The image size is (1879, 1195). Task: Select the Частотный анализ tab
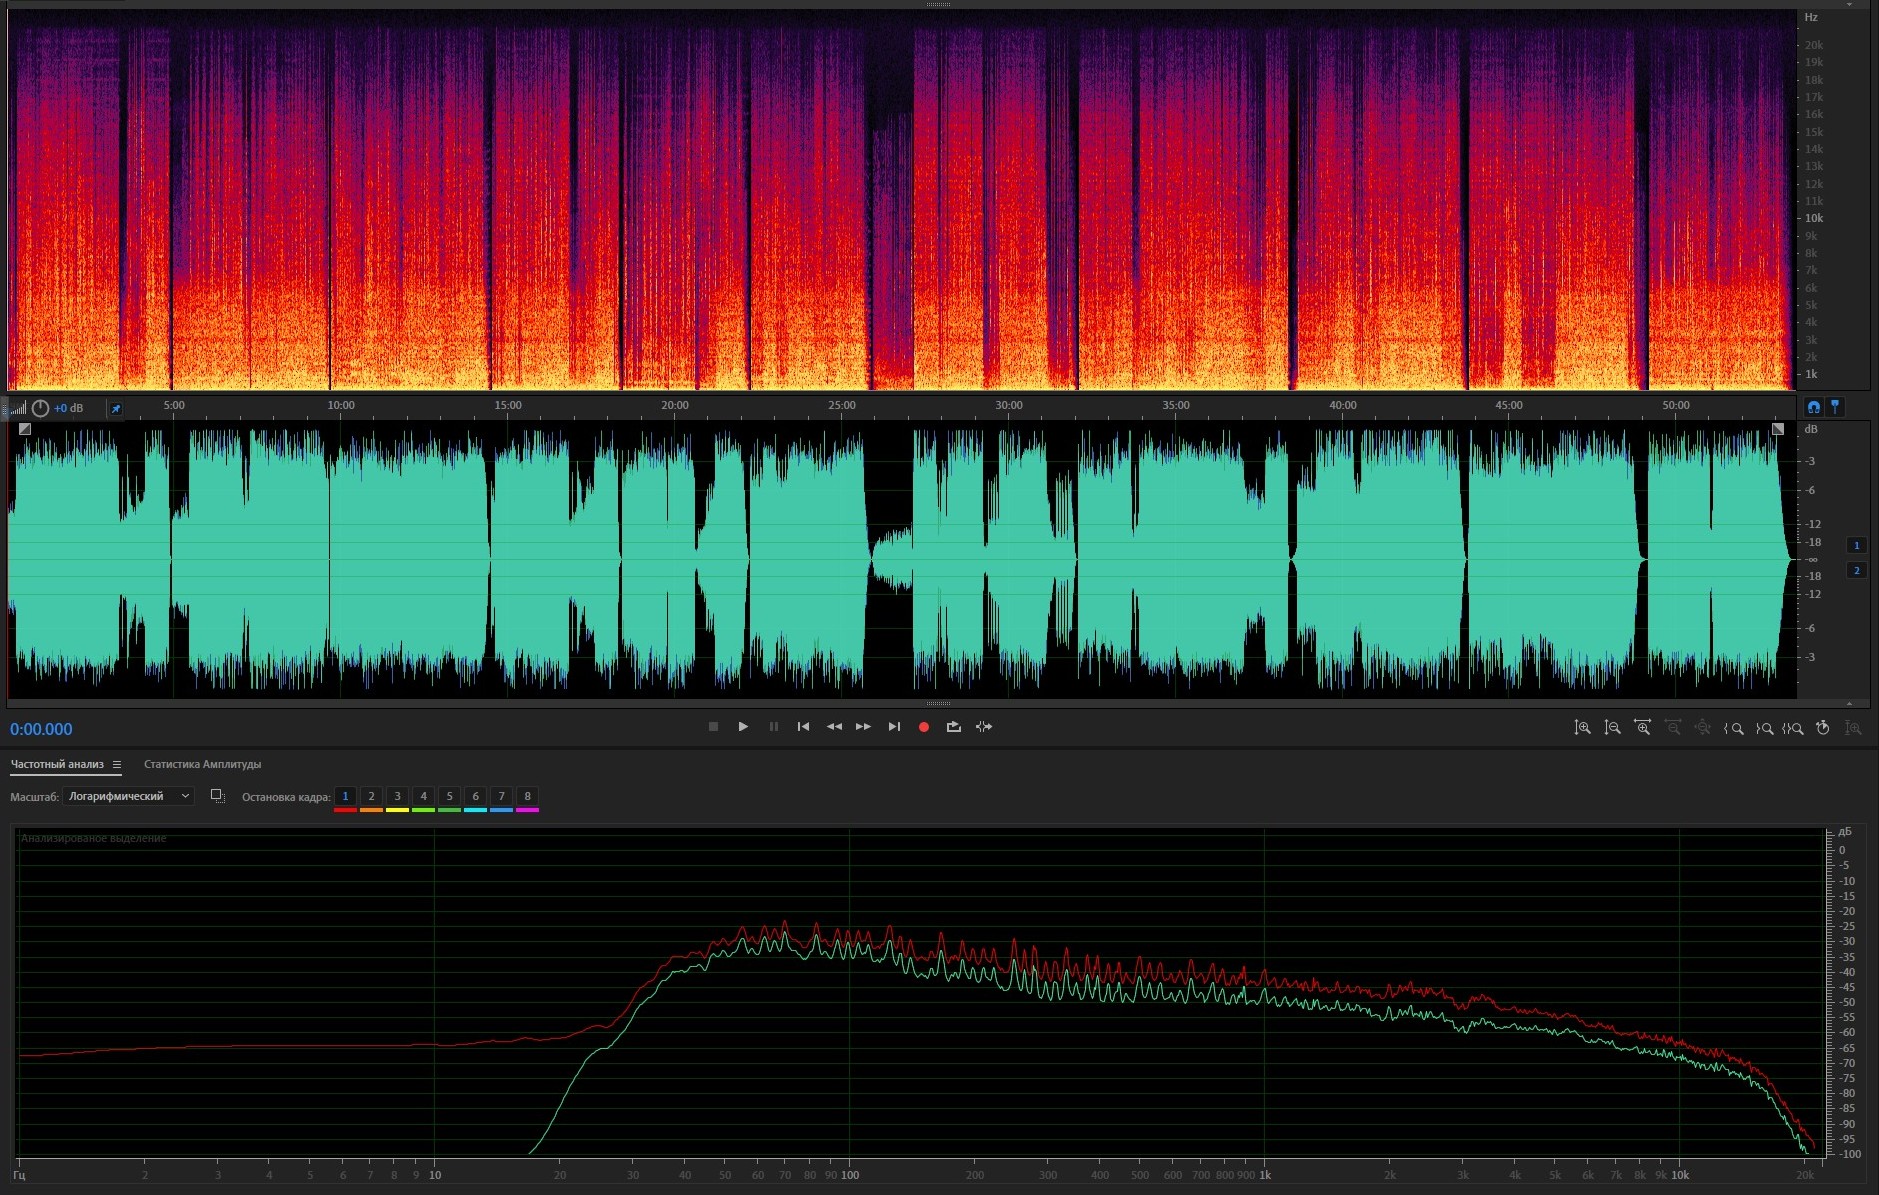(57, 764)
